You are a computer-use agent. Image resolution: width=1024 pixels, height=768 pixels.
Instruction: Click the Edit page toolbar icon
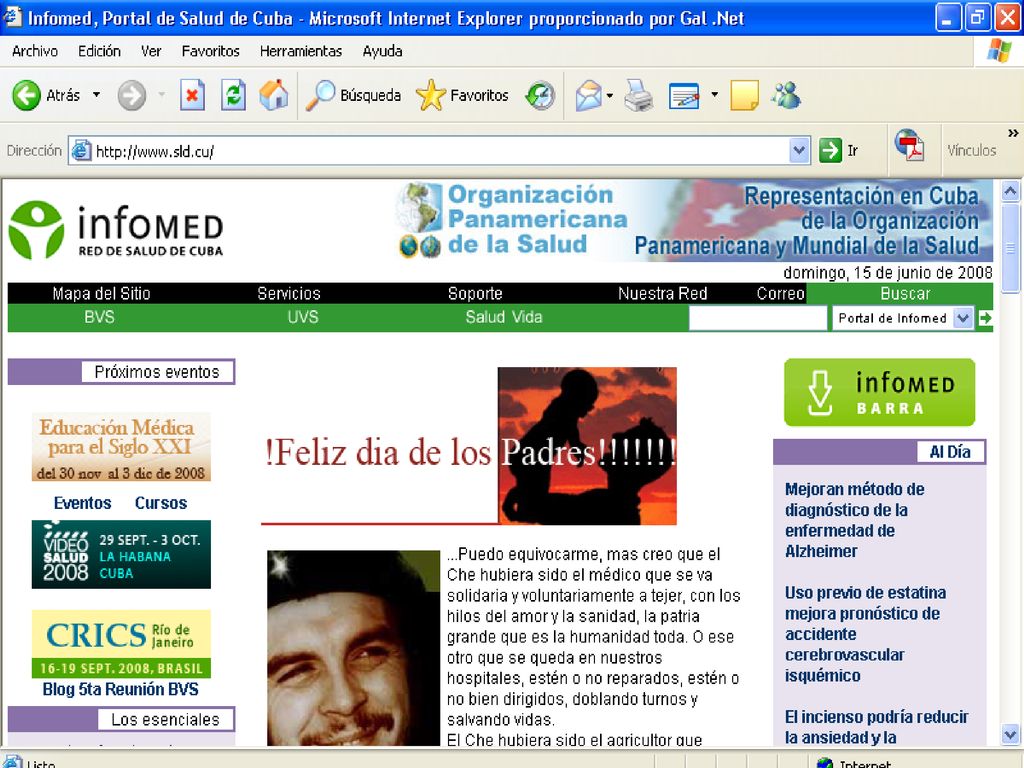coord(684,96)
